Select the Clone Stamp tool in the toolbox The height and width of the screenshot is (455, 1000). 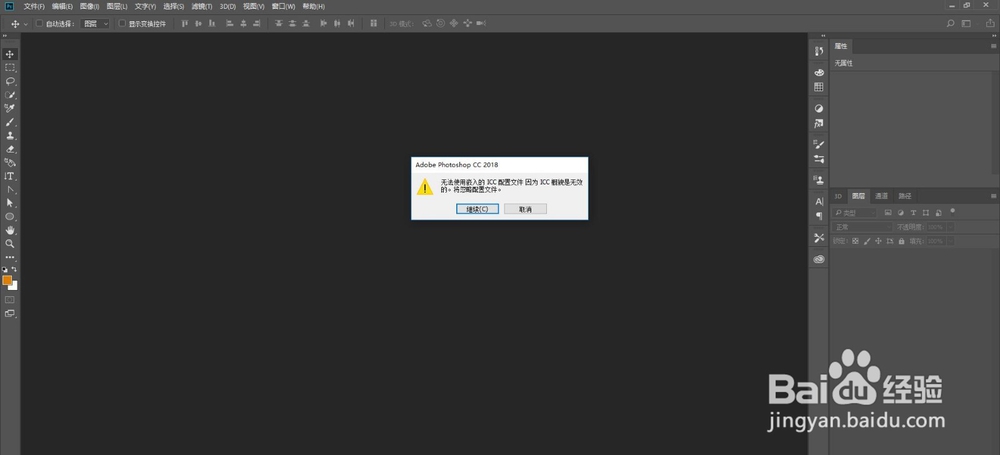tap(10, 135)
